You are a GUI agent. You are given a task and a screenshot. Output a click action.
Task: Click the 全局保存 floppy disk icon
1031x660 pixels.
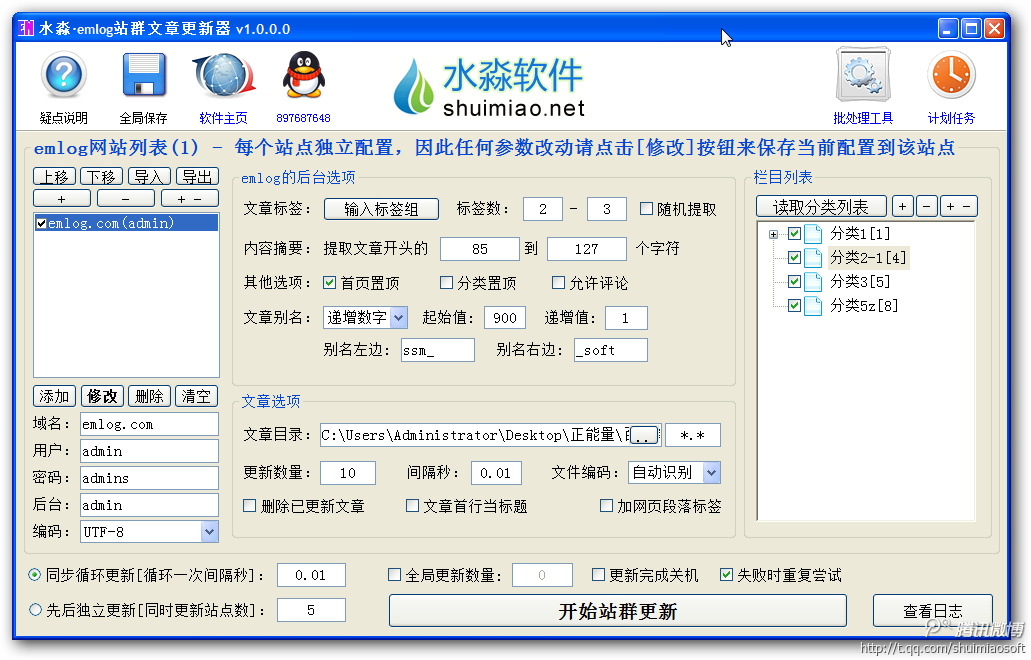point(144,76)
